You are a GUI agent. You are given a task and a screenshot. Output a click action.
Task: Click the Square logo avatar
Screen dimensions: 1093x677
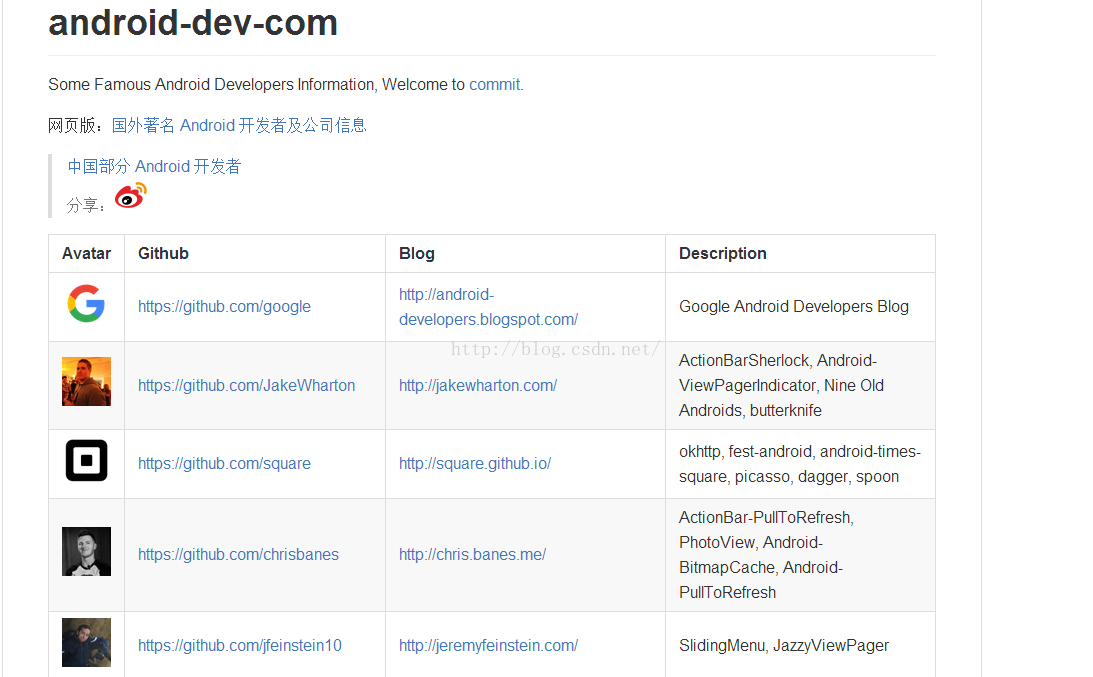[86, 460]
